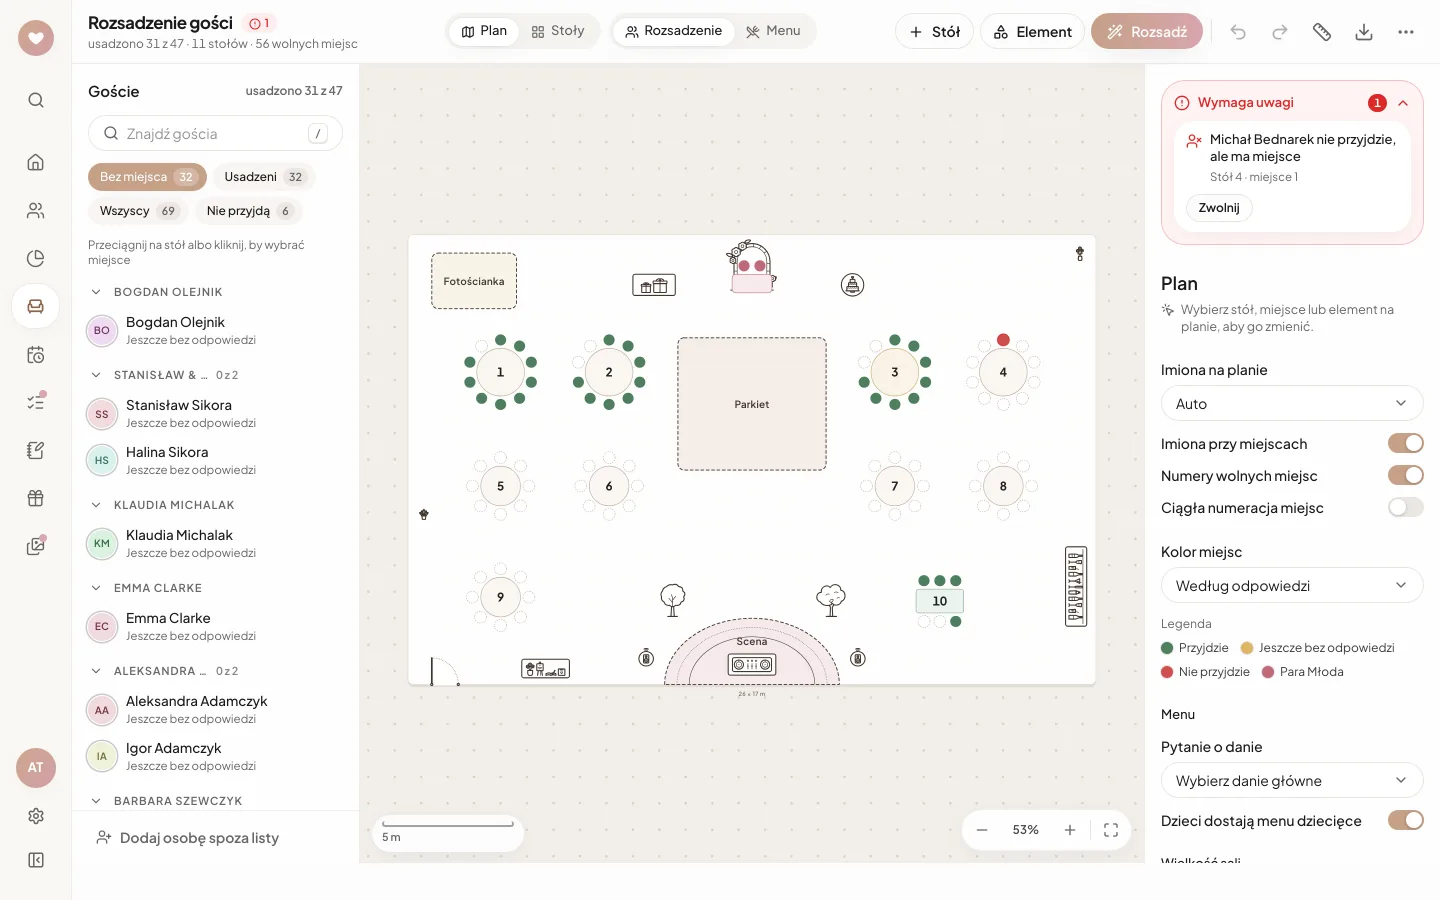1440x900 pixels.
Task: Click Dodaj osobę spoza listy
Action: pyautogui.click(x=187, y=838)
